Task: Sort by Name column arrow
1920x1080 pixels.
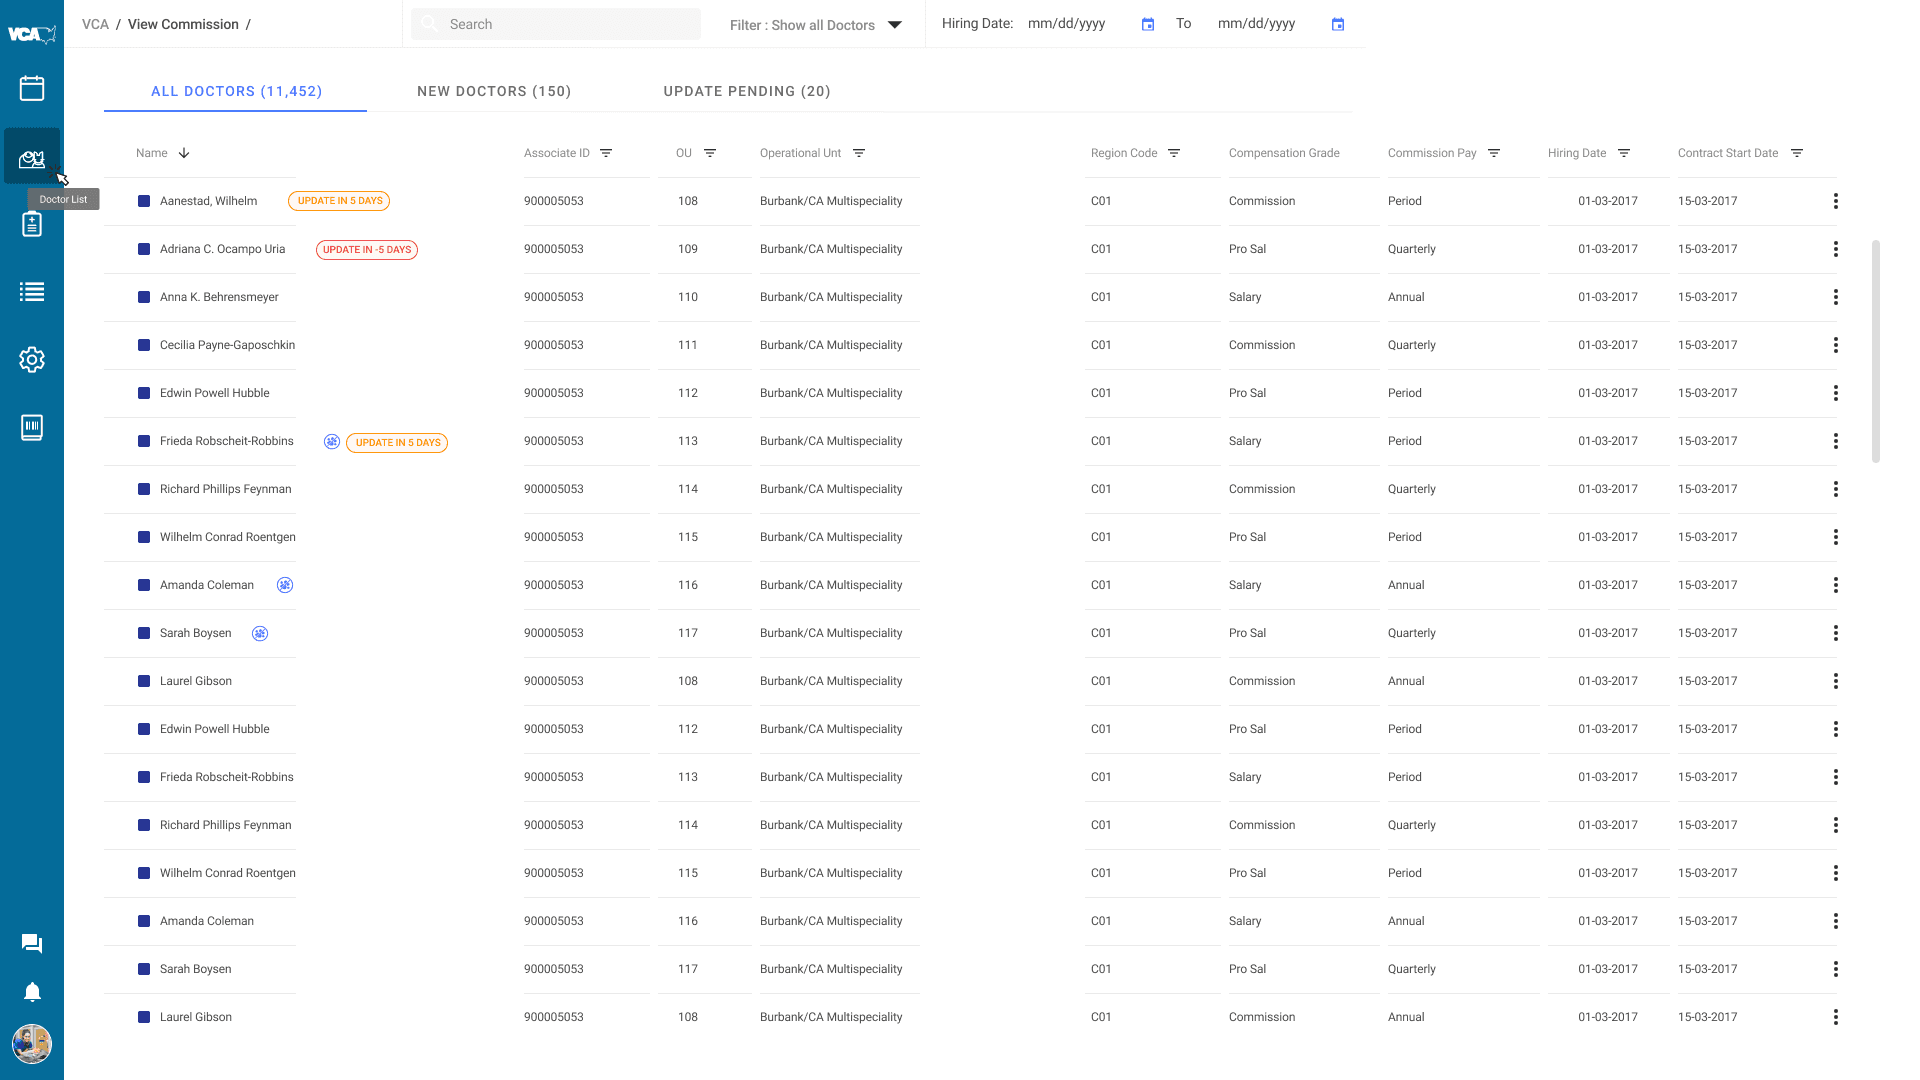Action: [184, 153]
